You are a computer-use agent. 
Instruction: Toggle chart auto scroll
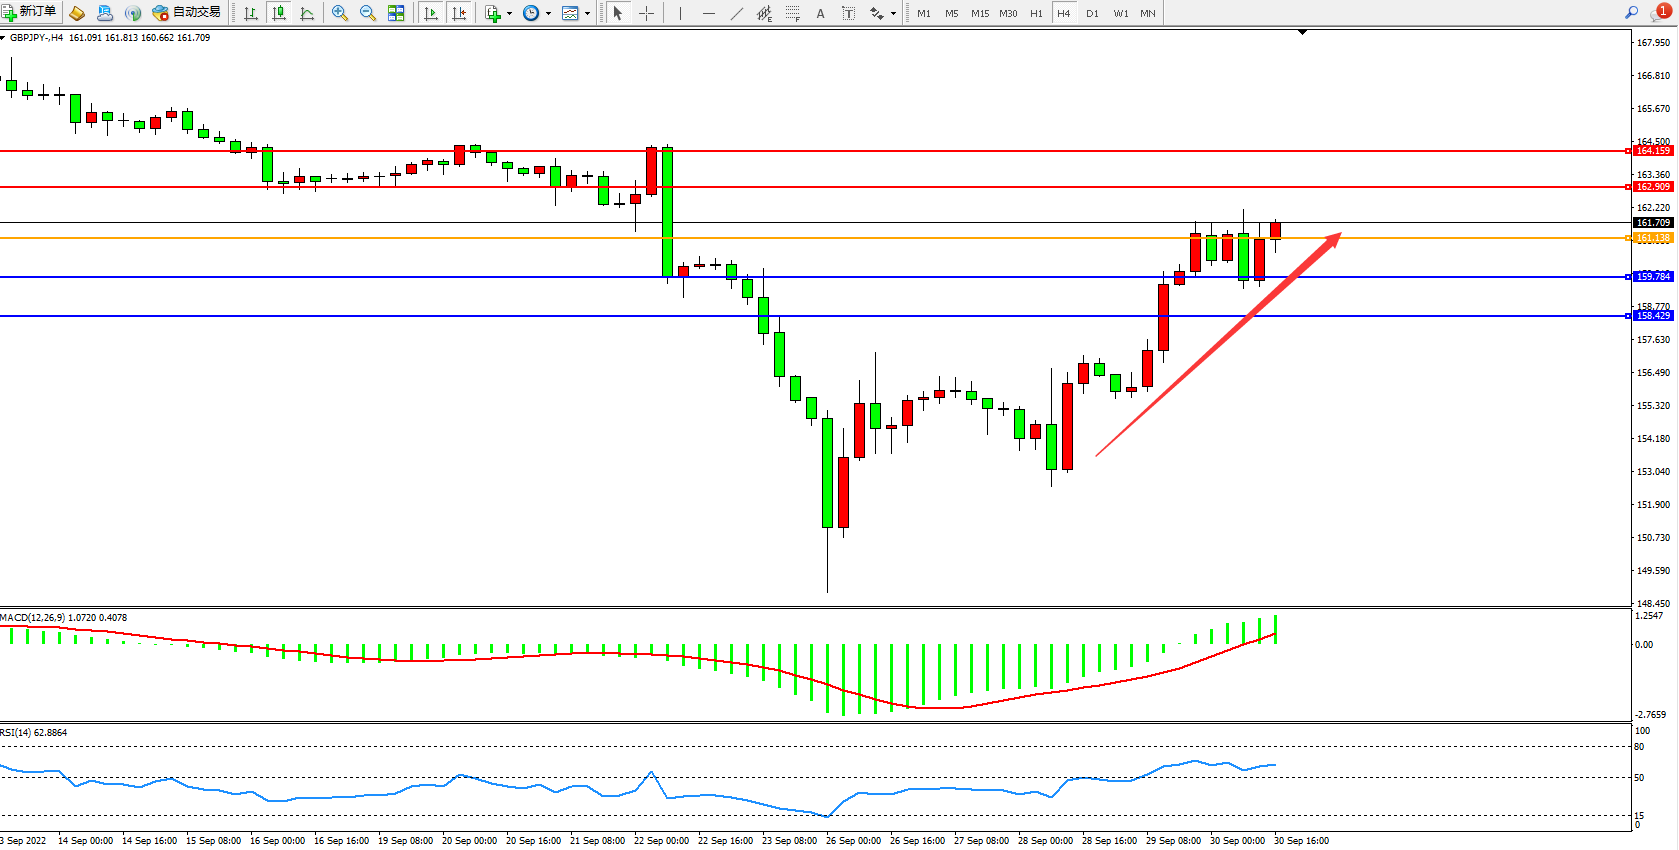[x=431, y=13]
